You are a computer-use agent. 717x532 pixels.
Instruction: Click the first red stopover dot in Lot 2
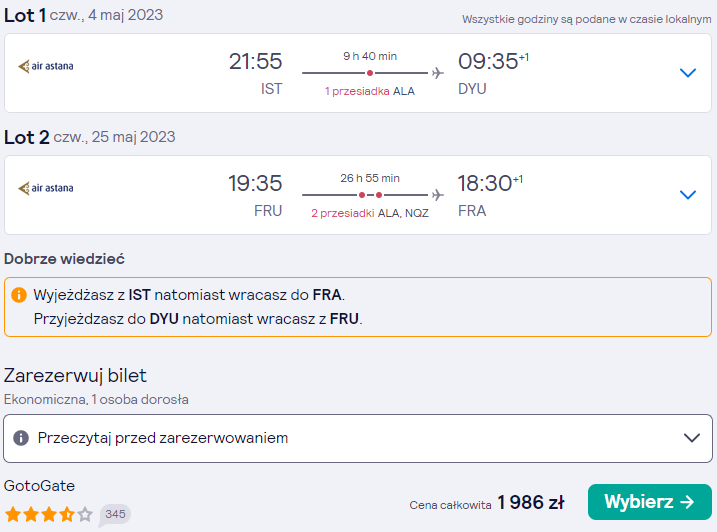pos(362,195)
